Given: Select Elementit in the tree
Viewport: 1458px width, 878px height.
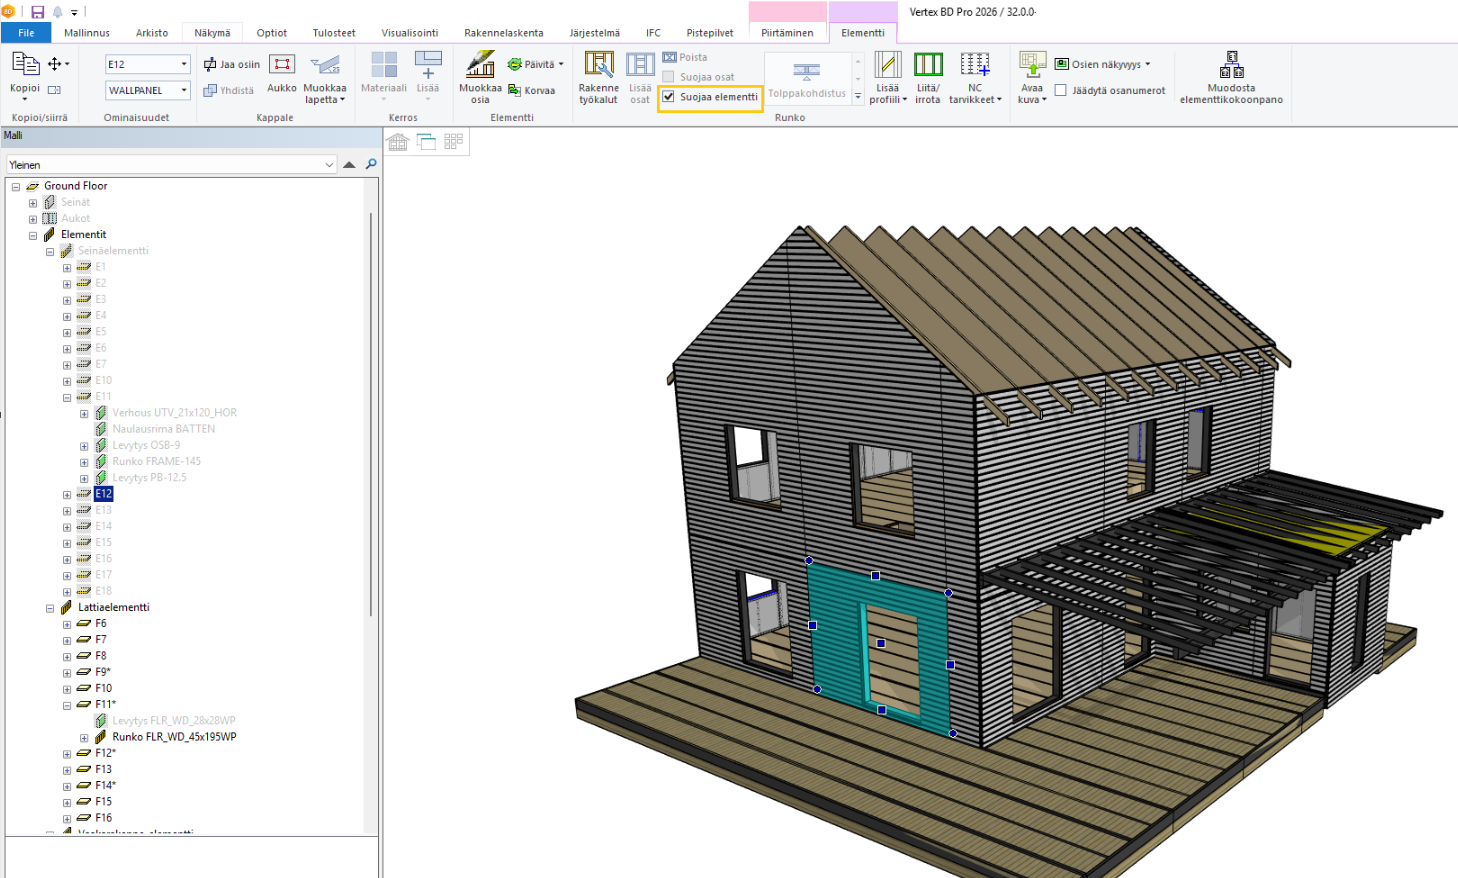Looking at the screenshot, I should [84, 234].
